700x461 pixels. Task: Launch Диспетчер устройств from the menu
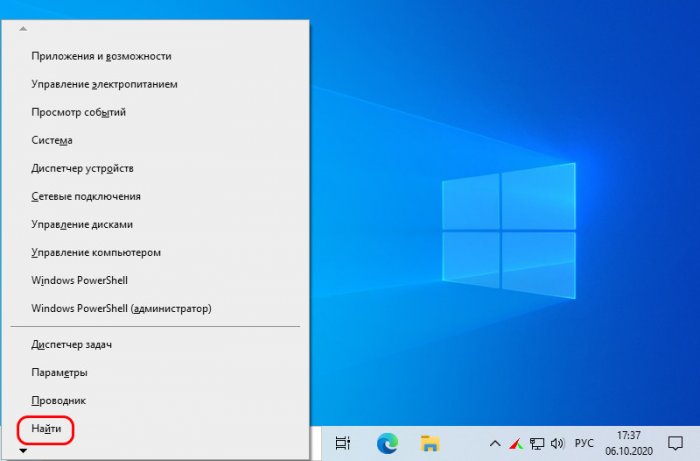[x=155, y=169]
